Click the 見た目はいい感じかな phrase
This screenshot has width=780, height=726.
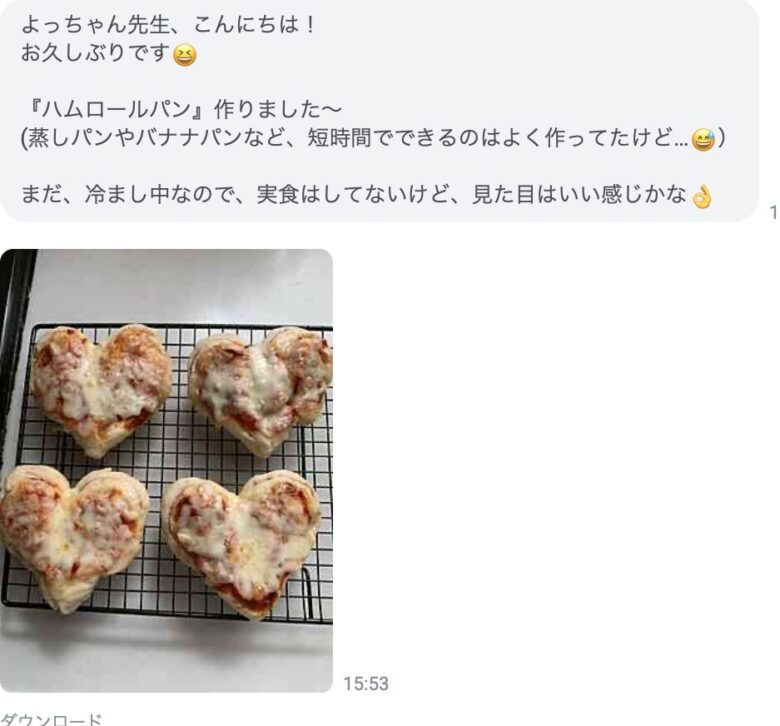click(x=580, y=195)
